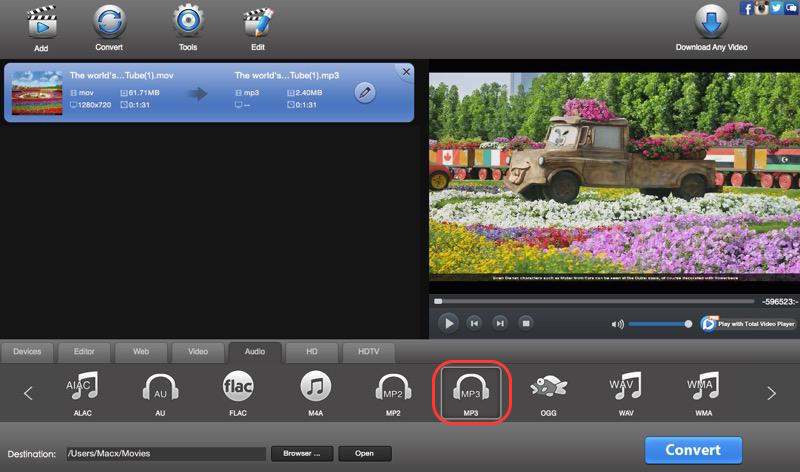Click Download Any Video icon
800x472 pixels.
(711, 22)
